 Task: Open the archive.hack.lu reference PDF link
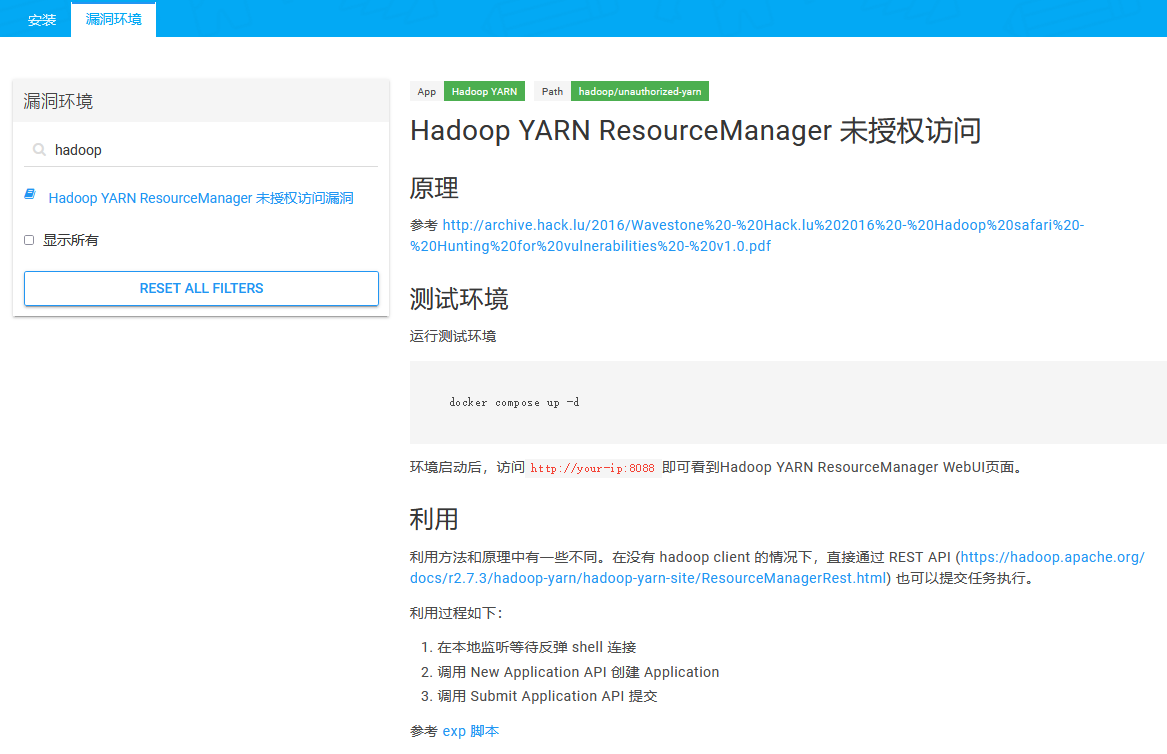pos(746,235)
